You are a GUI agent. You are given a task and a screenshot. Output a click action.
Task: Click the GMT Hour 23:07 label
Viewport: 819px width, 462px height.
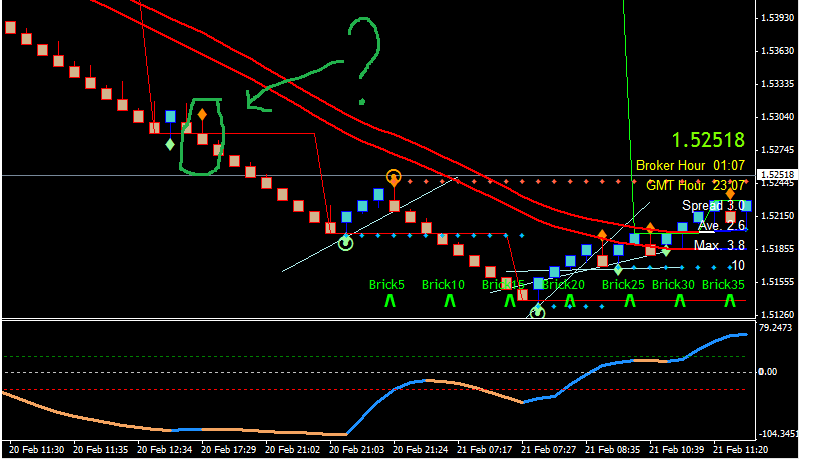pyautogui.click(x=695, y=185)
